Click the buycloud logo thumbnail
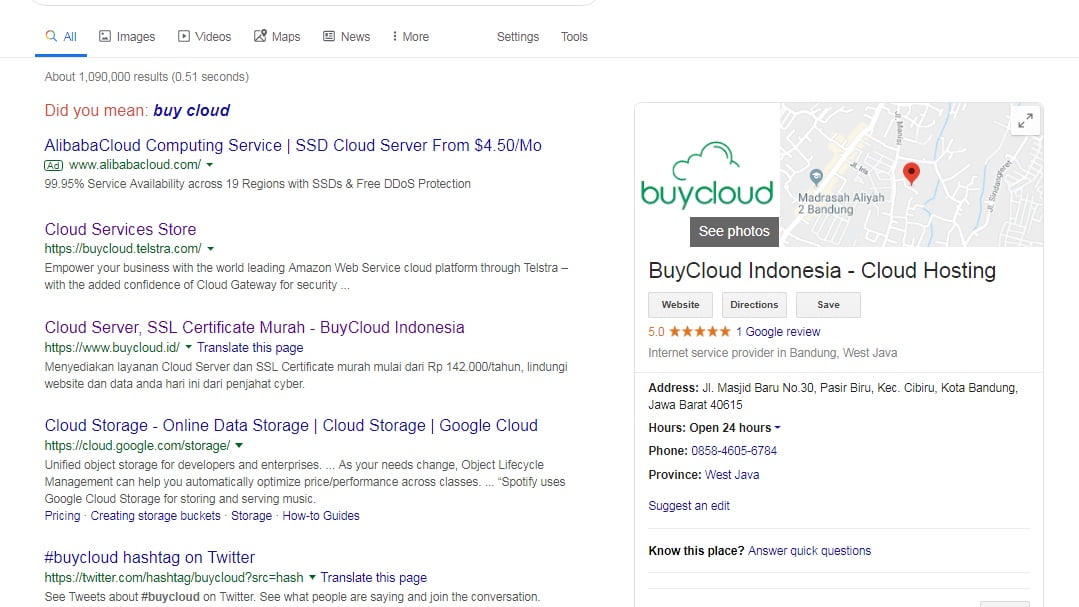Screen dimensions: 1079x607 [707, 174]
